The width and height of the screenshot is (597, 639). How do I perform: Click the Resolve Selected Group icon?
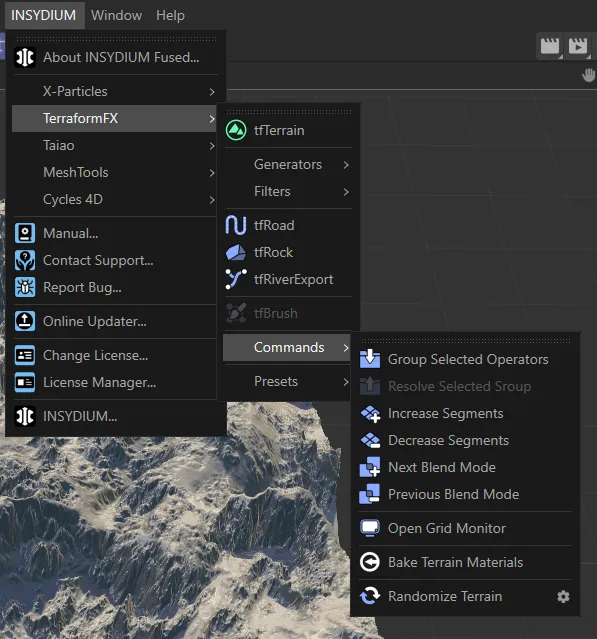click(x=370, y=386)
